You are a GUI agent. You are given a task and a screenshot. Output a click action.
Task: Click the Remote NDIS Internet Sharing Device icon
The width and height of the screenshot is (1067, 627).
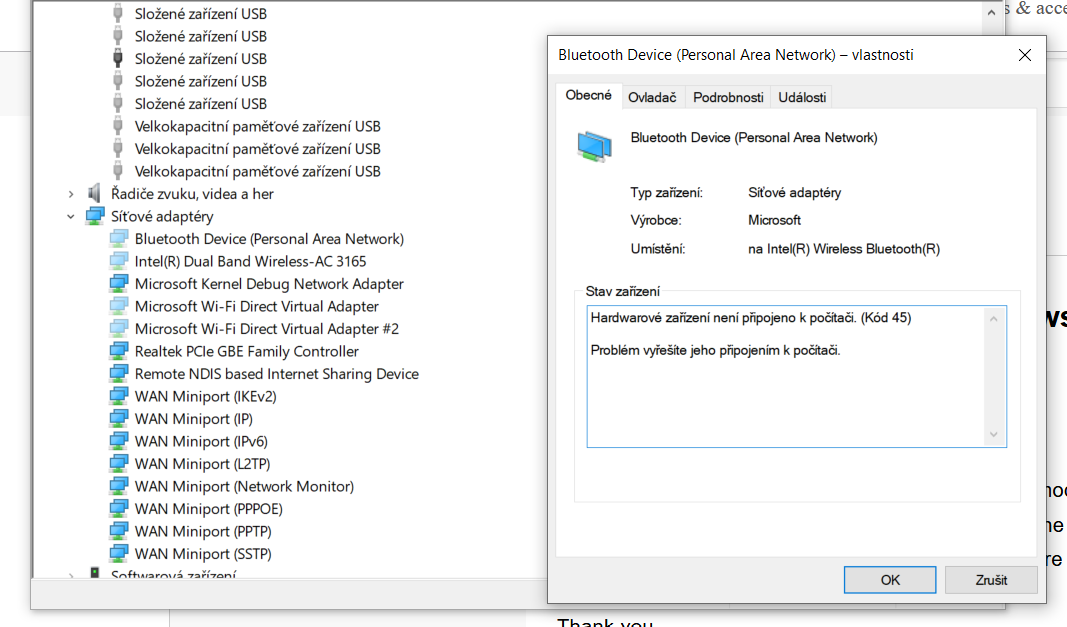(x=119, y=374)
